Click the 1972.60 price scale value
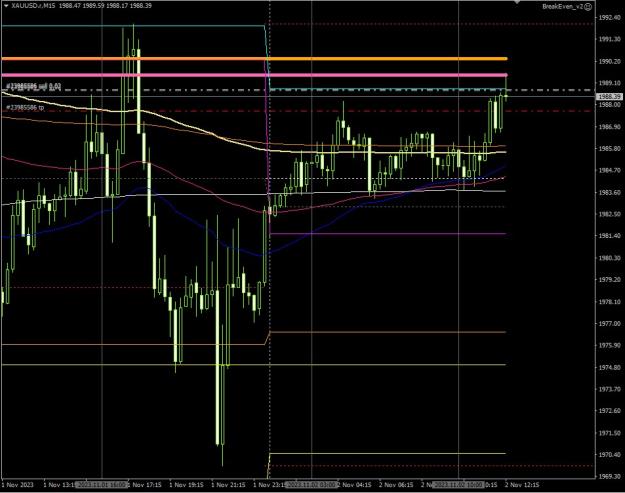Screen dimensions: 625x493 [x=609, y=411]
